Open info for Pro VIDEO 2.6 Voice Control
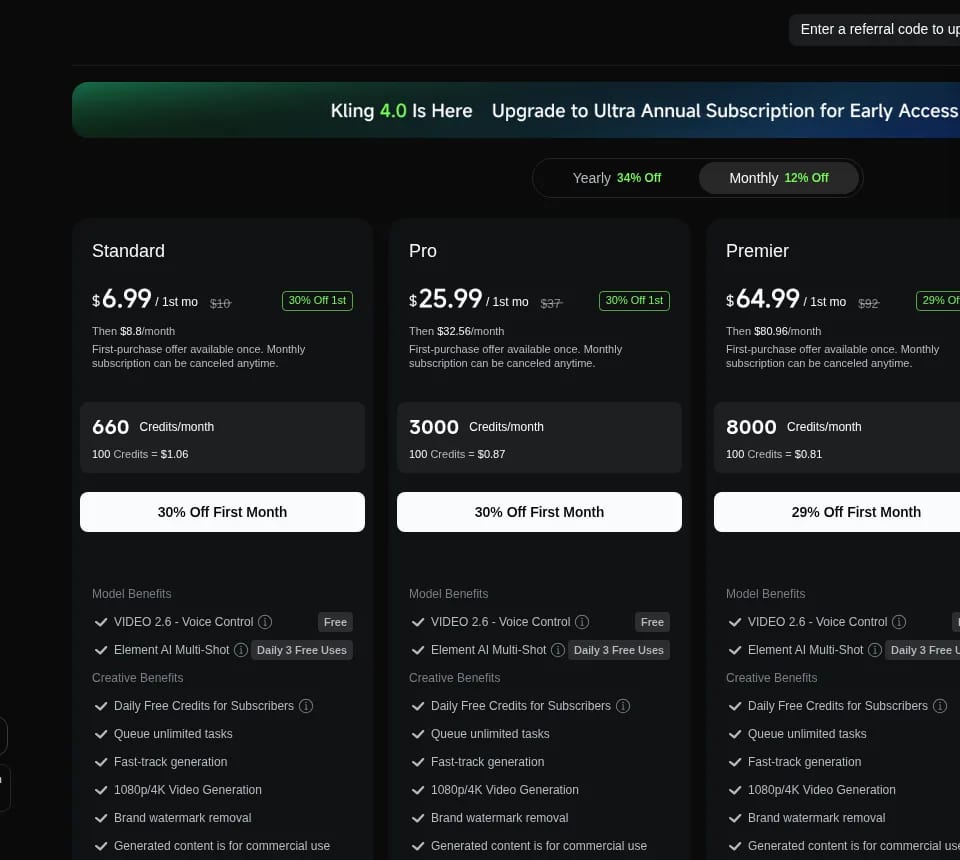Viewport: 960px width, 860px height. point(582,622)
